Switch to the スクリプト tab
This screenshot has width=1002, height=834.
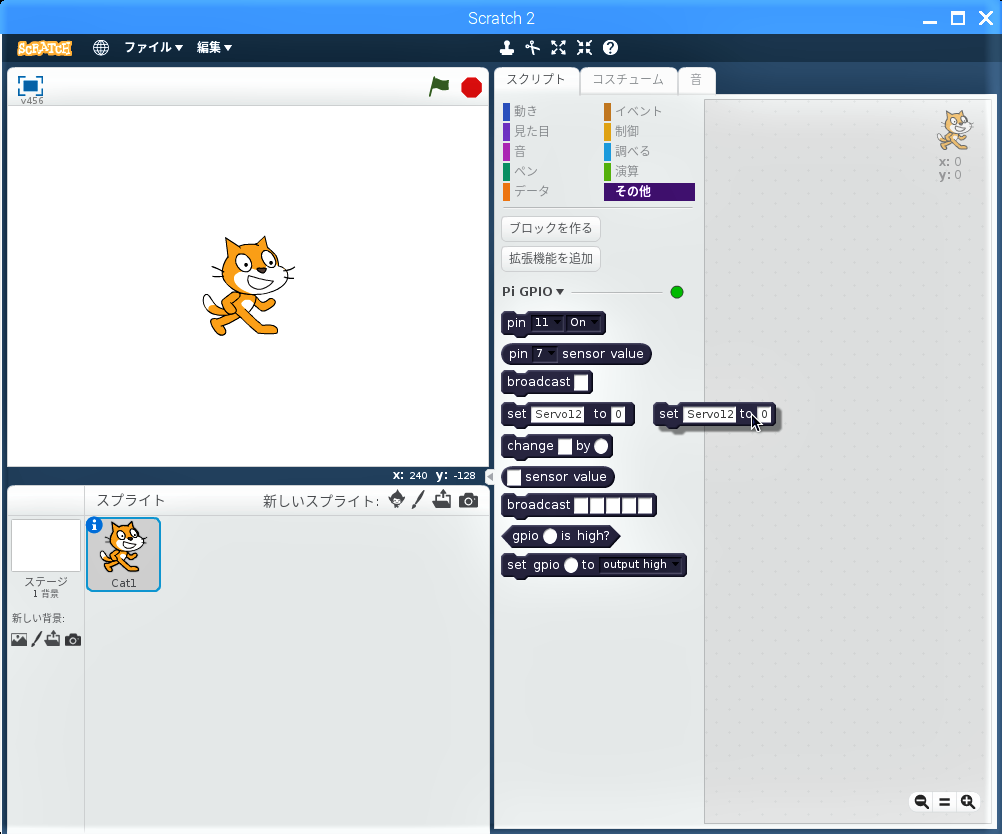(536, 80)
